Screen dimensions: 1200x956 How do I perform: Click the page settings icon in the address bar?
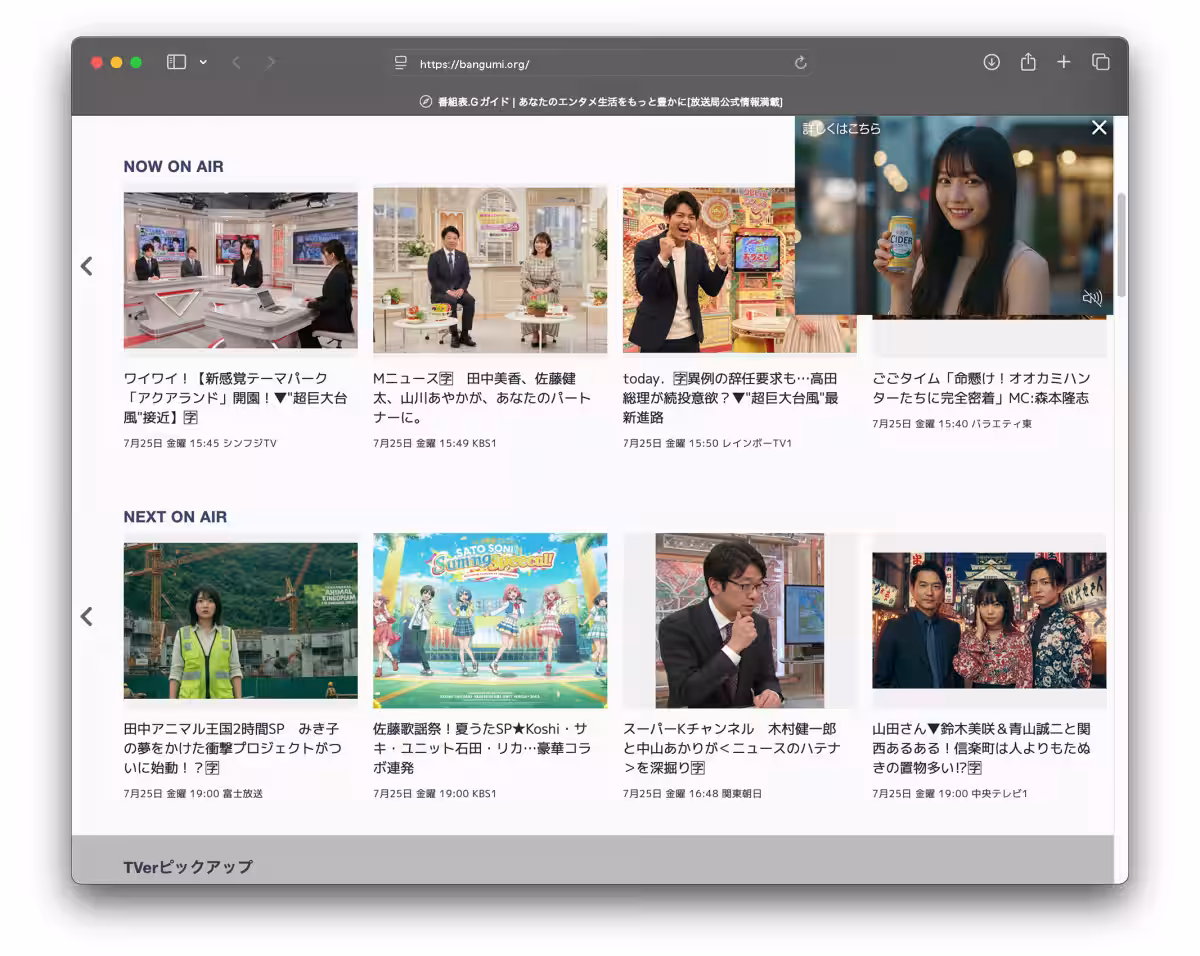point(401,63)
